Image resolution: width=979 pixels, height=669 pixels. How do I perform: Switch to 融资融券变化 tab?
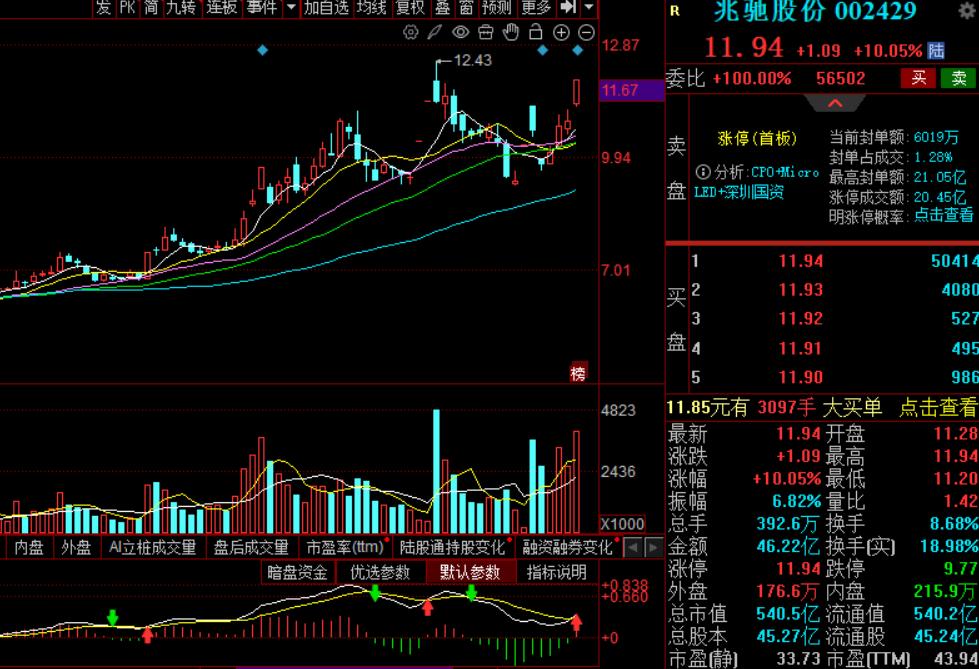pos(568,548)
